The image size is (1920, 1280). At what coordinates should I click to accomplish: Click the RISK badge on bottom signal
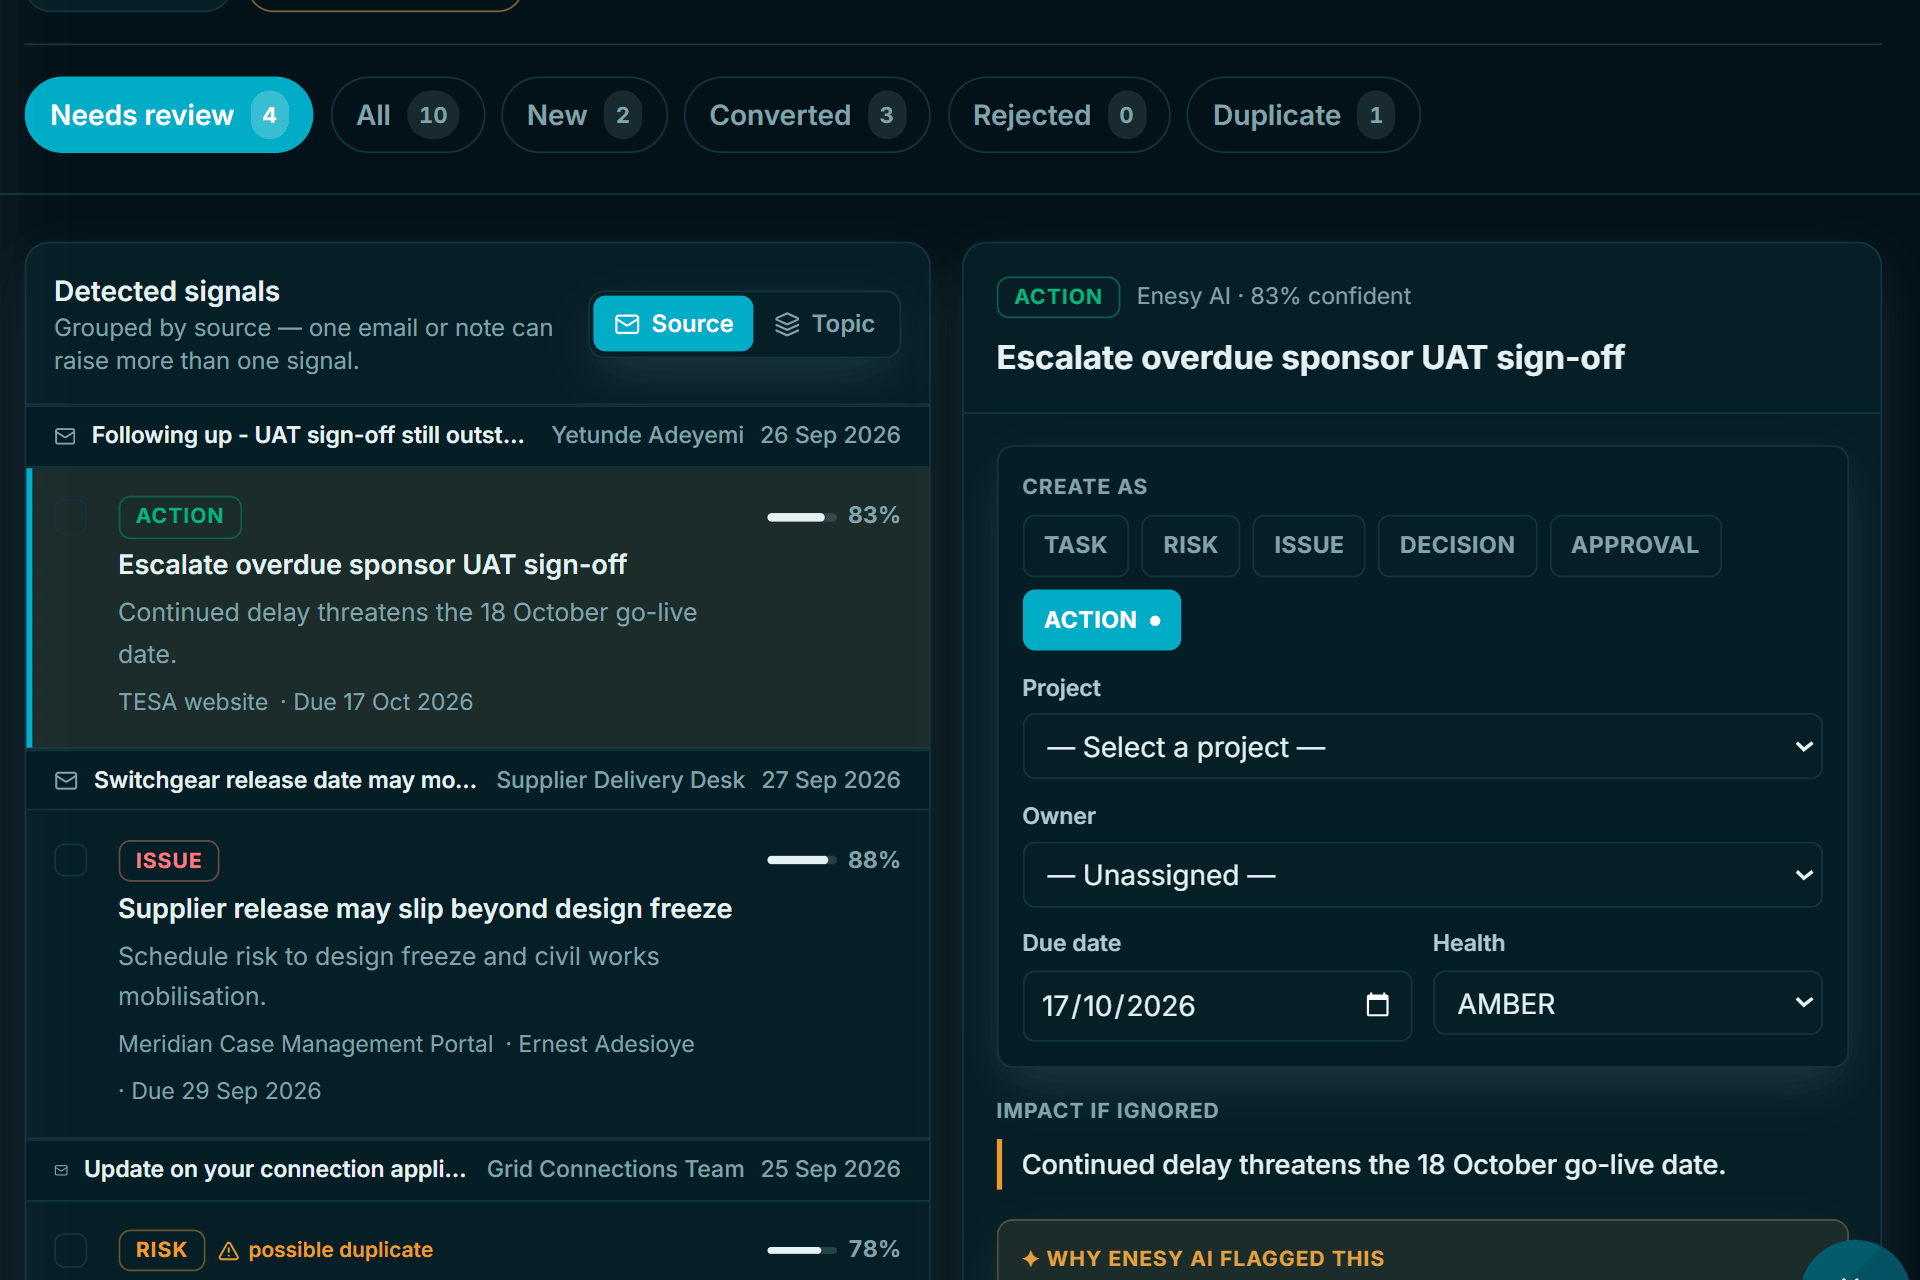coord(162,1250)
